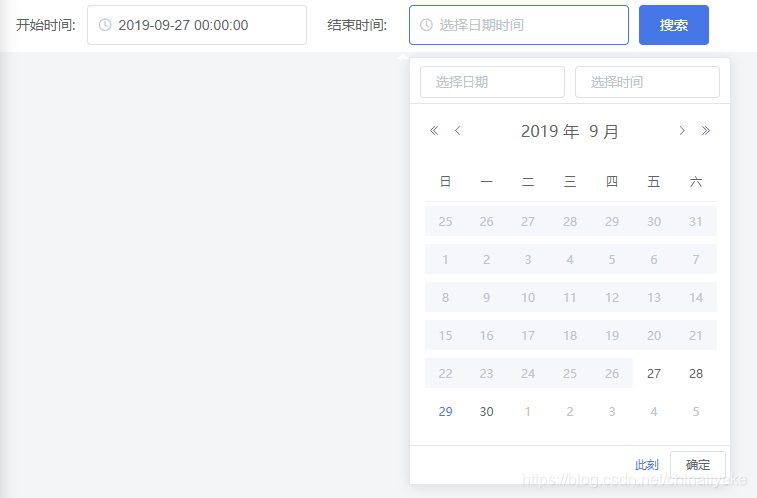Click disabled date 21
The image size is (757, 498).
point(696,335)
